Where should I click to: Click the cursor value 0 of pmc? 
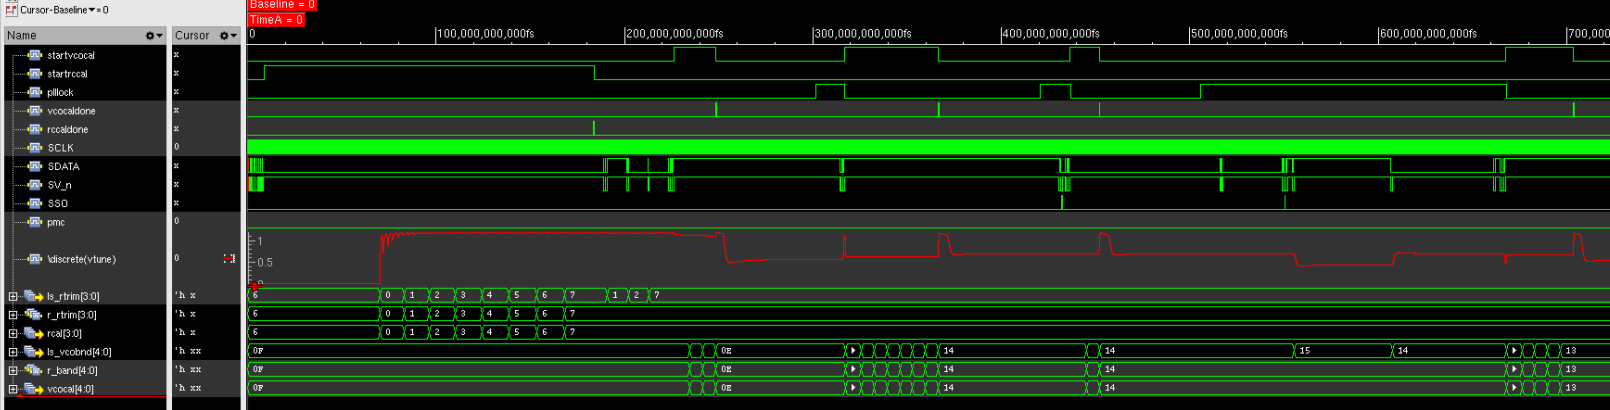[177, 221]
